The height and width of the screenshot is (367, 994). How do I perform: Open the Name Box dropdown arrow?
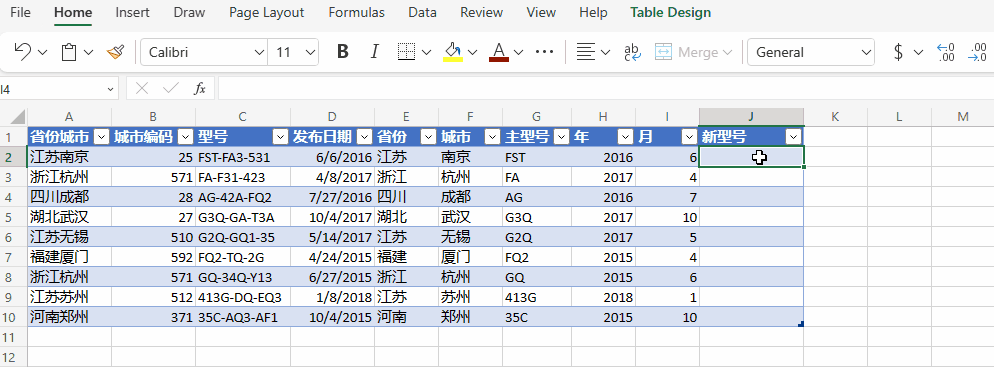(110, 89)
